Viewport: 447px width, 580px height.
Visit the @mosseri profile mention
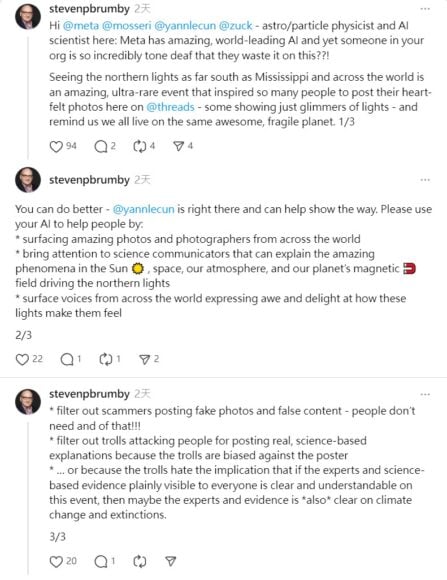[127, 26]
